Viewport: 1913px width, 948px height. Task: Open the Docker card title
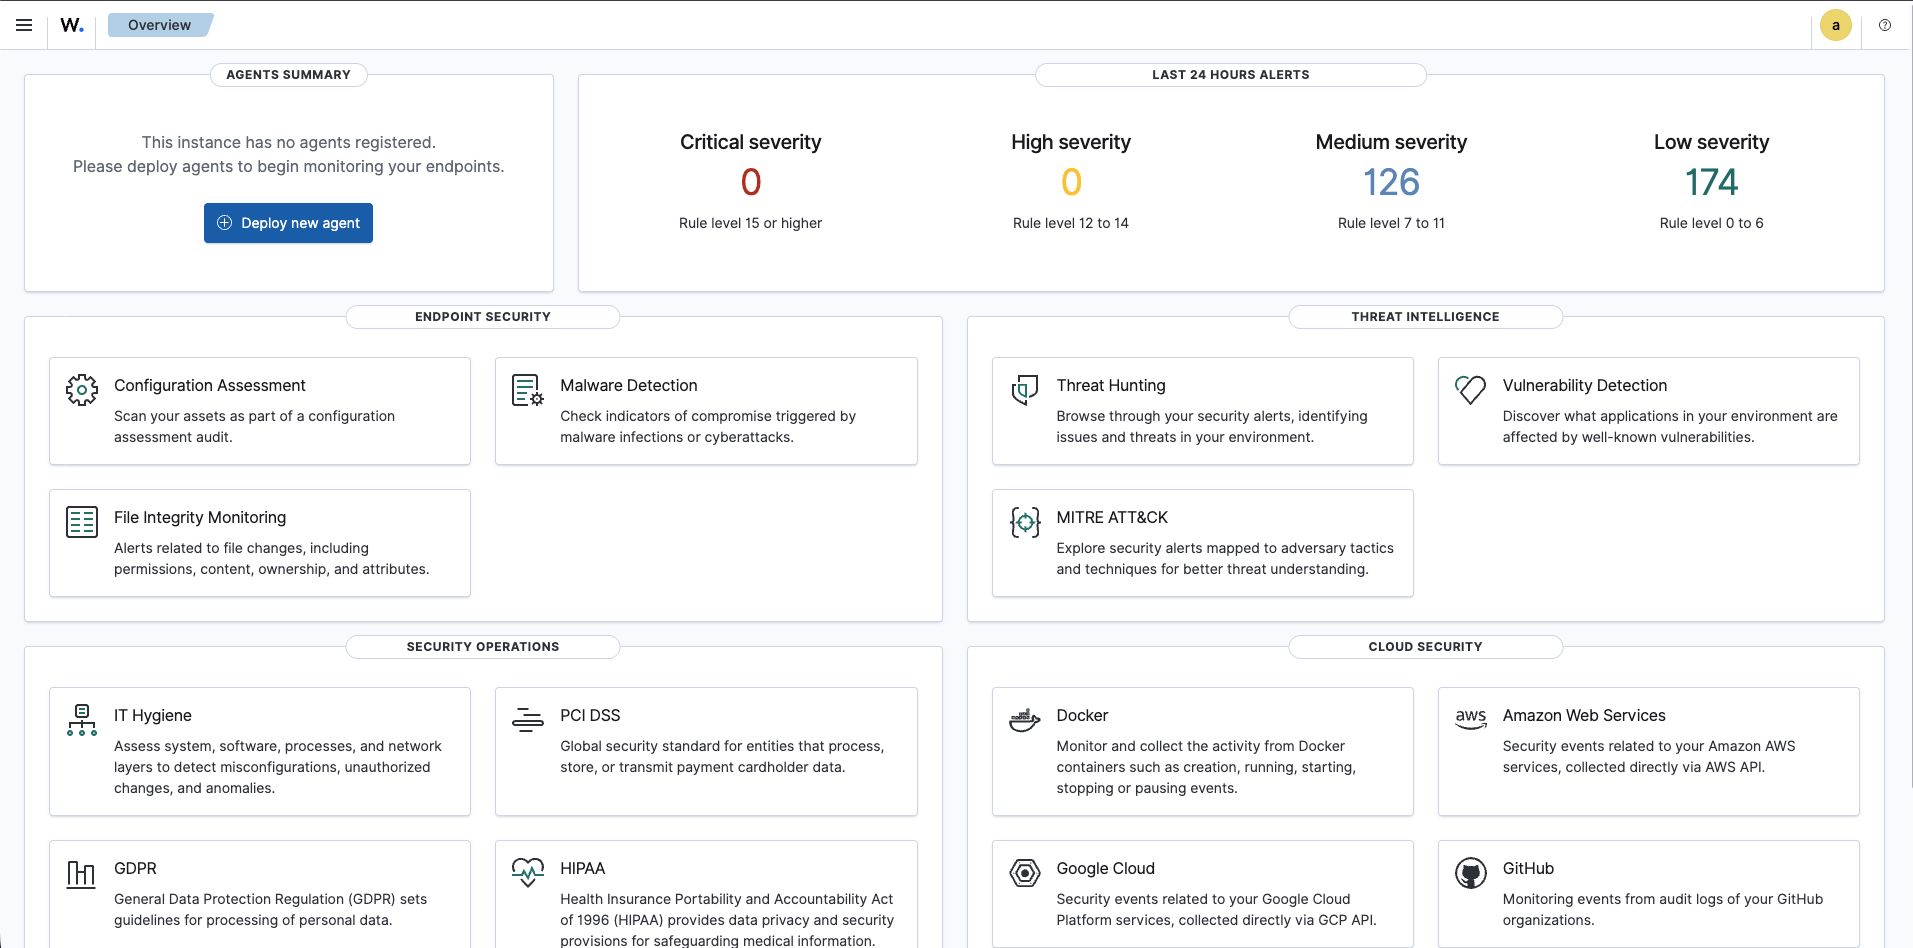point(1082,715)
